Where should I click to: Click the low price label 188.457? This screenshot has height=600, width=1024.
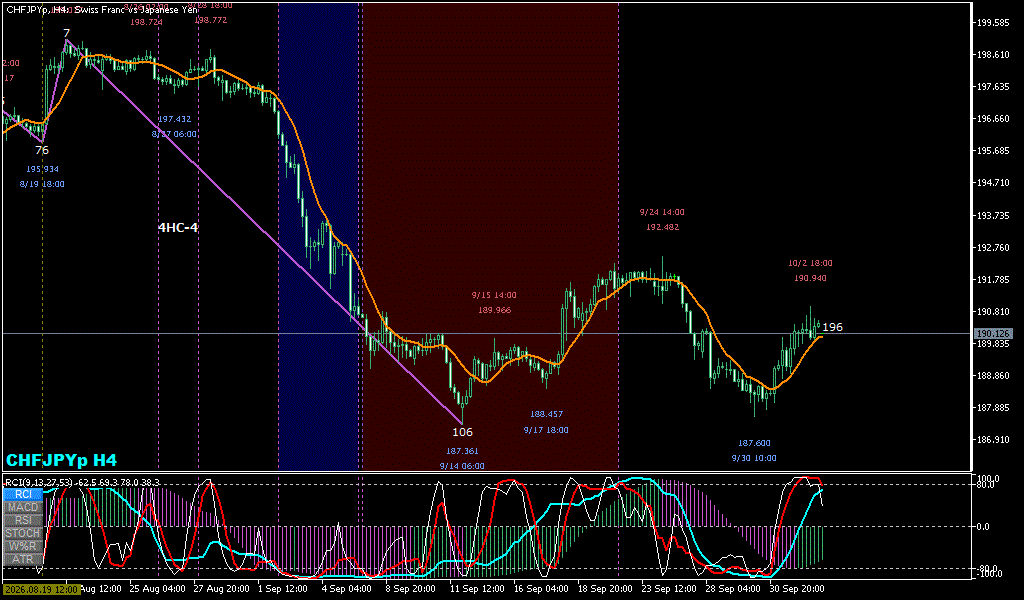tap(547, 414)
